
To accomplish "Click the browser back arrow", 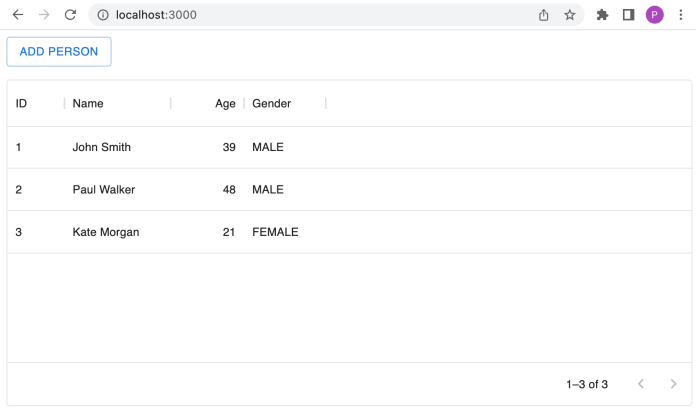I will [x=18, y=15].
